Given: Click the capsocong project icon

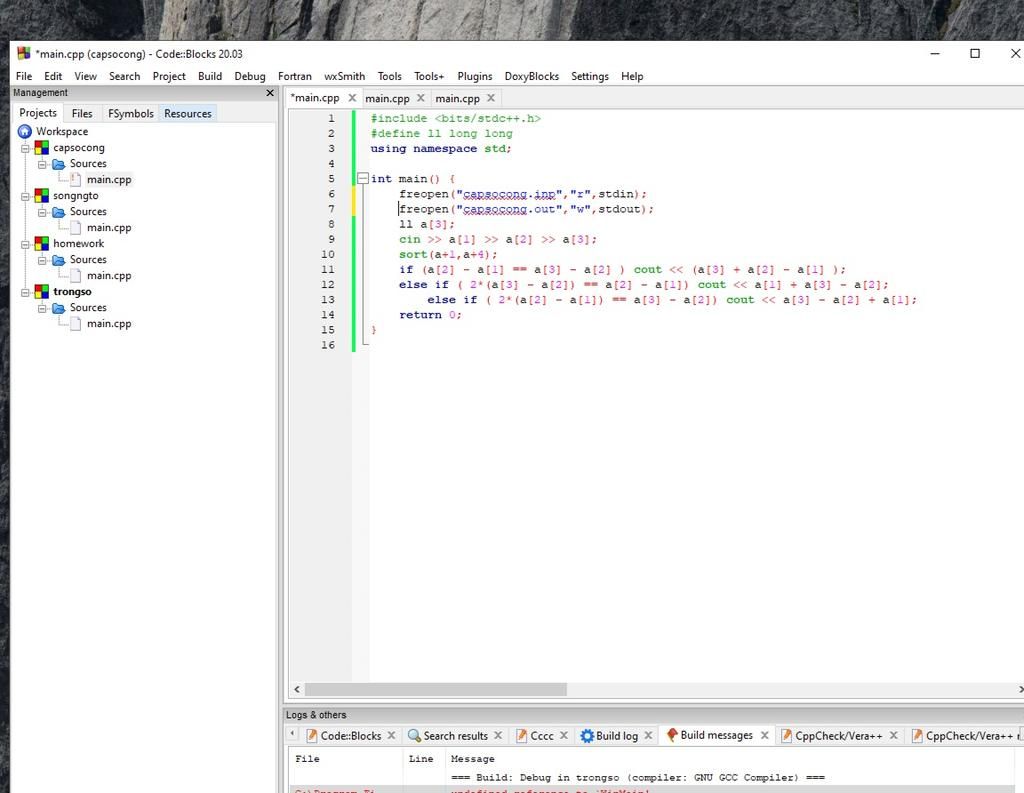Looking at the screenshot, I should 41,148.
